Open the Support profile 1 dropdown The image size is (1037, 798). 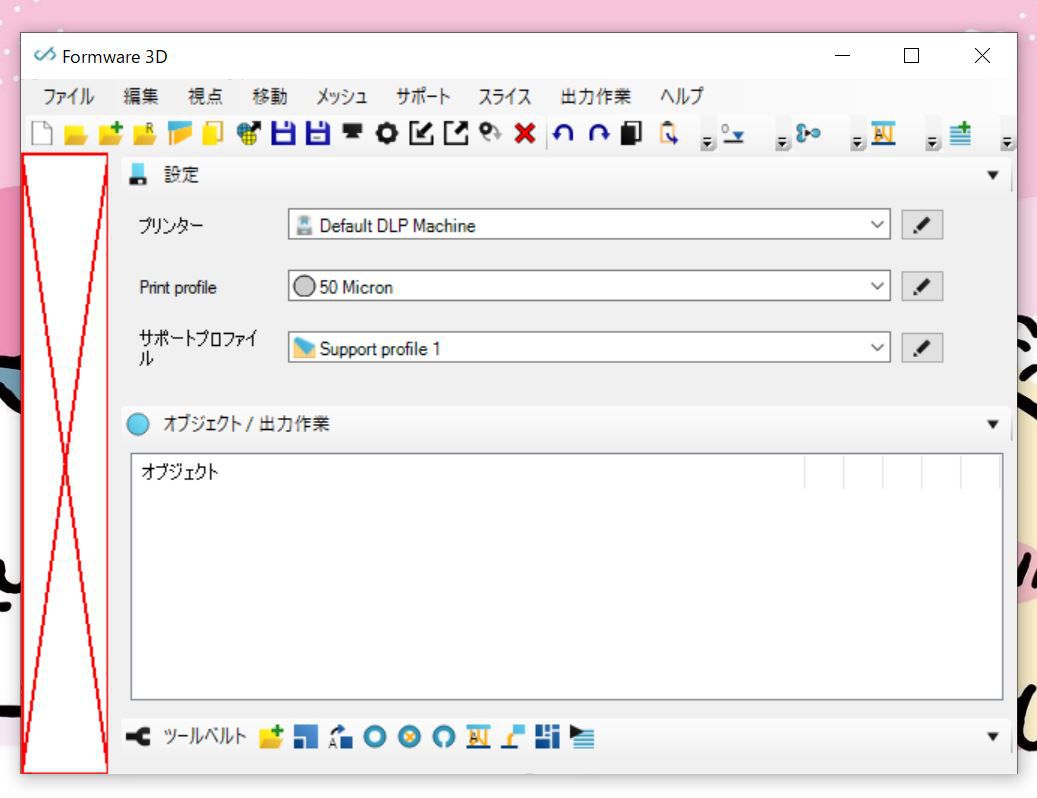coord(589,348)
